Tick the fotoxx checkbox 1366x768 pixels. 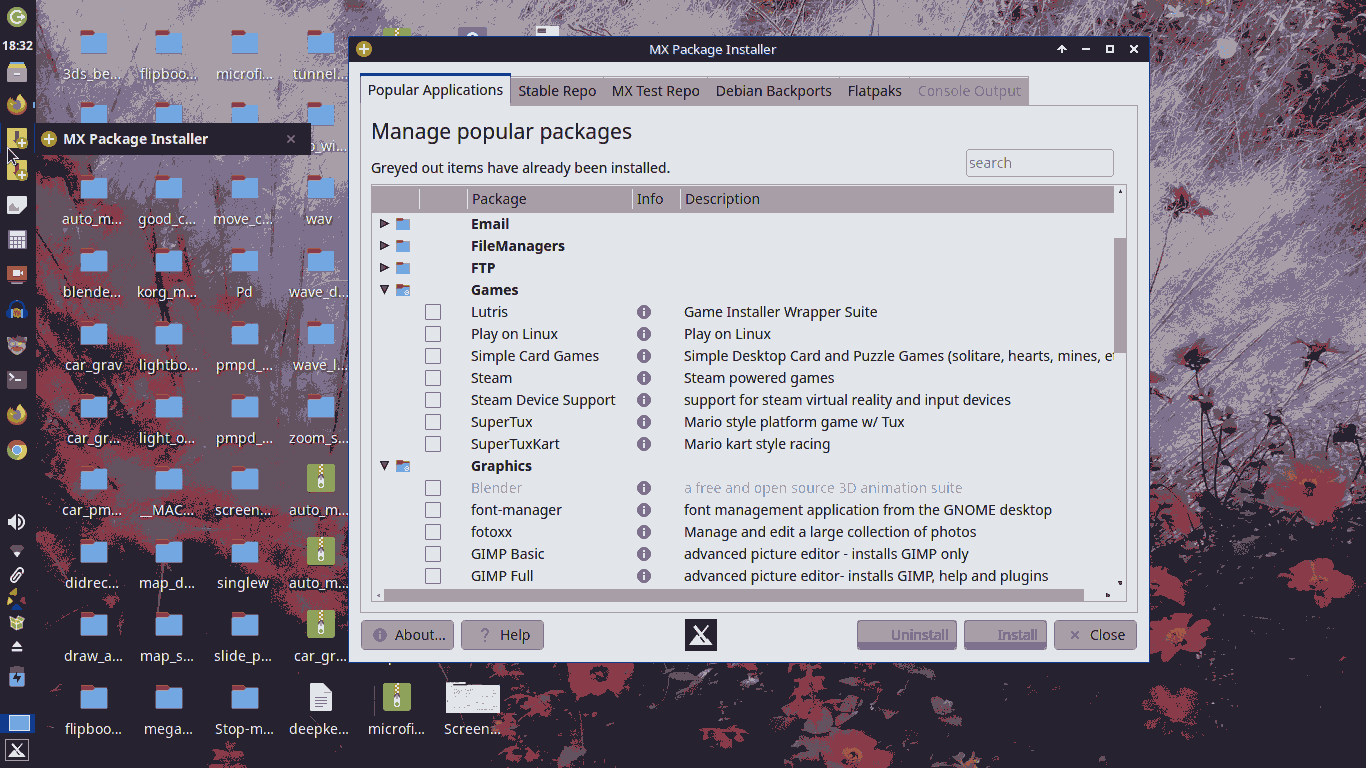click(433, 532)
